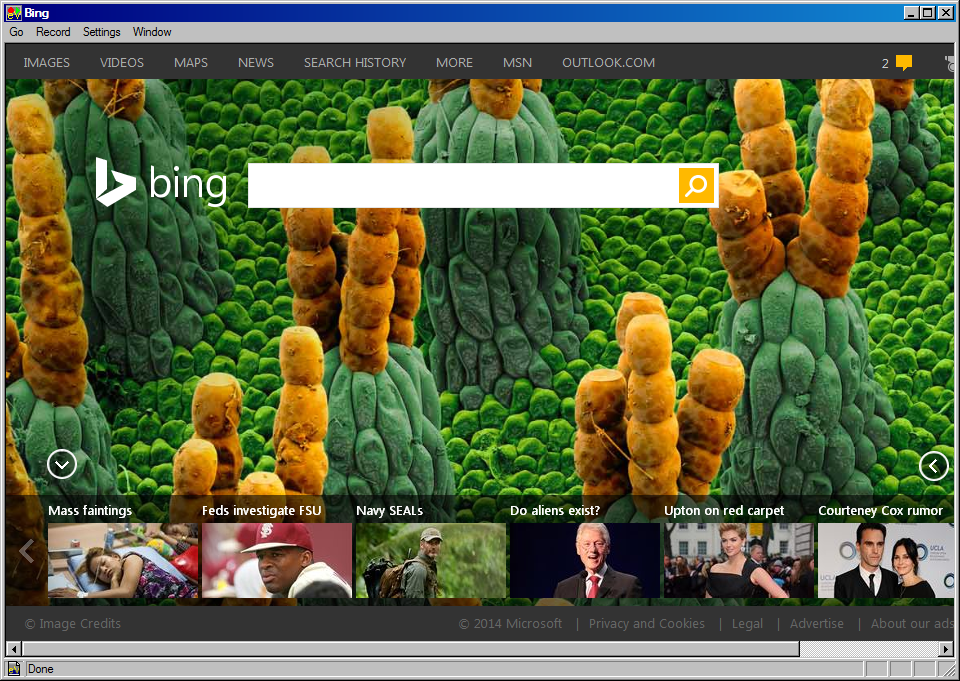
Task: Click the Bing logo
Action: coord(161,184)
